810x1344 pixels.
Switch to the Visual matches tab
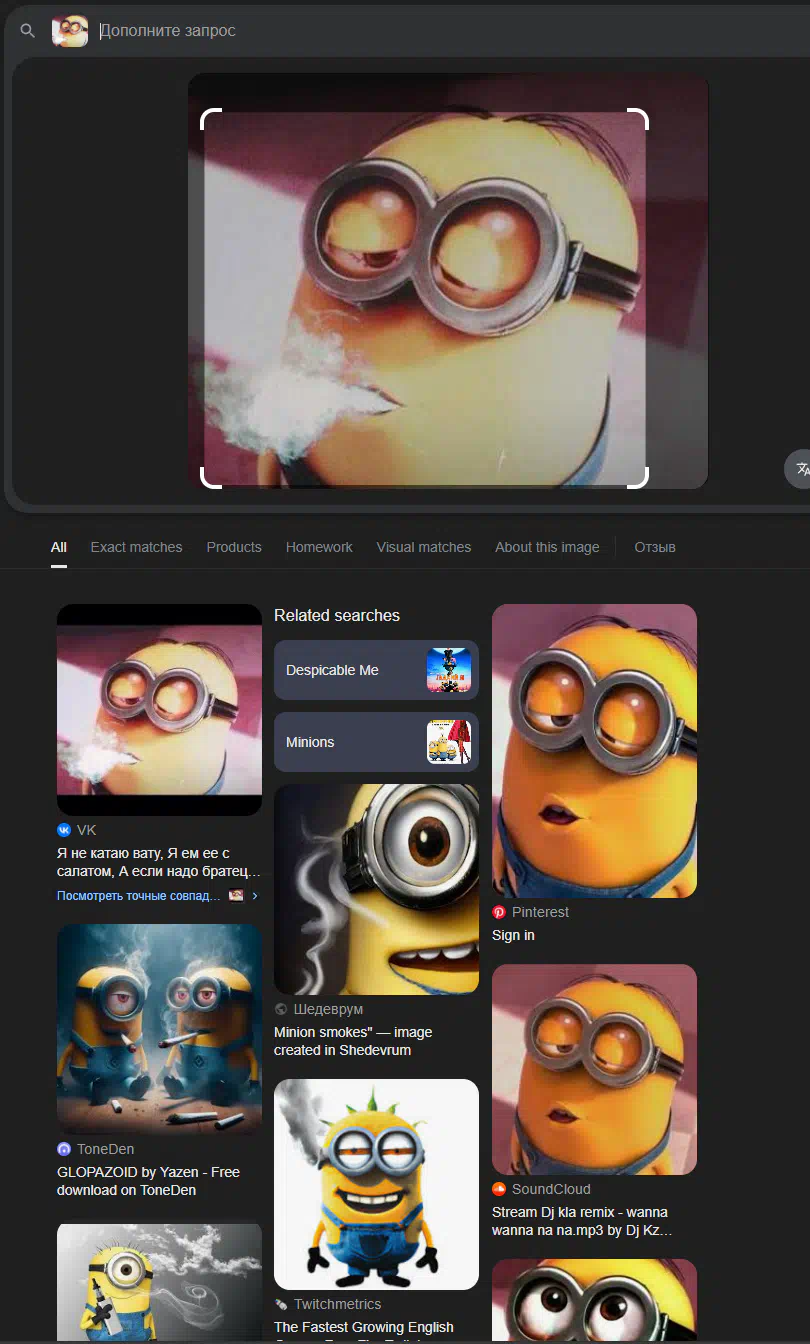coord(424,547)
